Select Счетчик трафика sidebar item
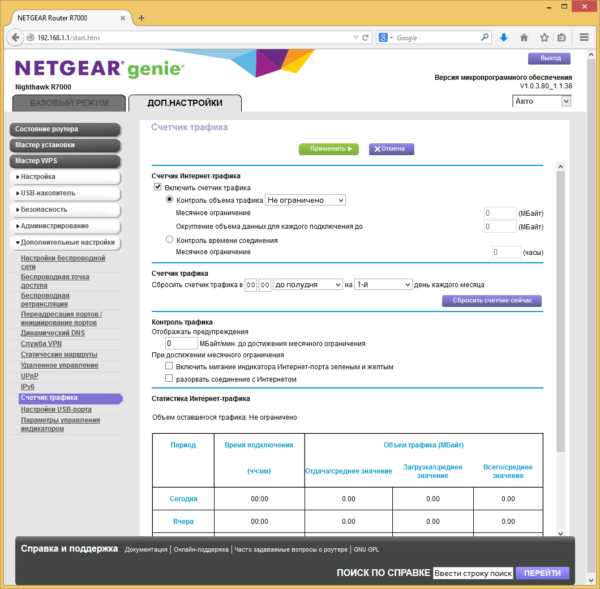Image resolution: width=600 pixels, height=589 pixels. tap(70, 398)
